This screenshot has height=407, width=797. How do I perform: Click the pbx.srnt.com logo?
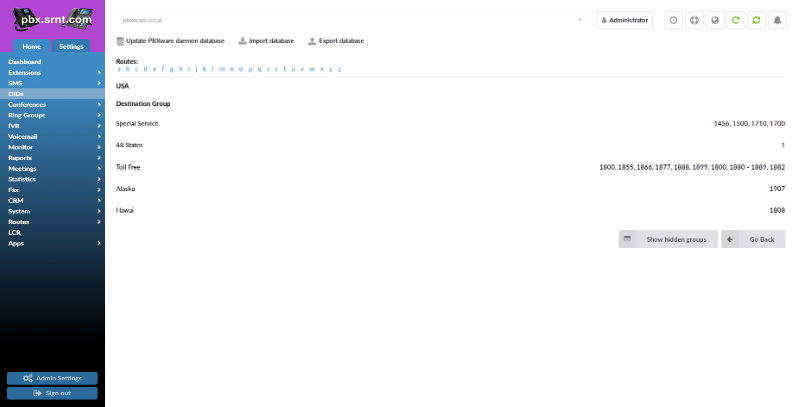point(53,19)
